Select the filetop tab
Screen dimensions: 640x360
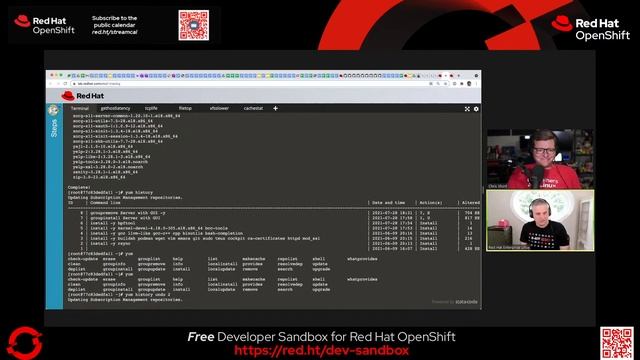click(x=185, y=108)
